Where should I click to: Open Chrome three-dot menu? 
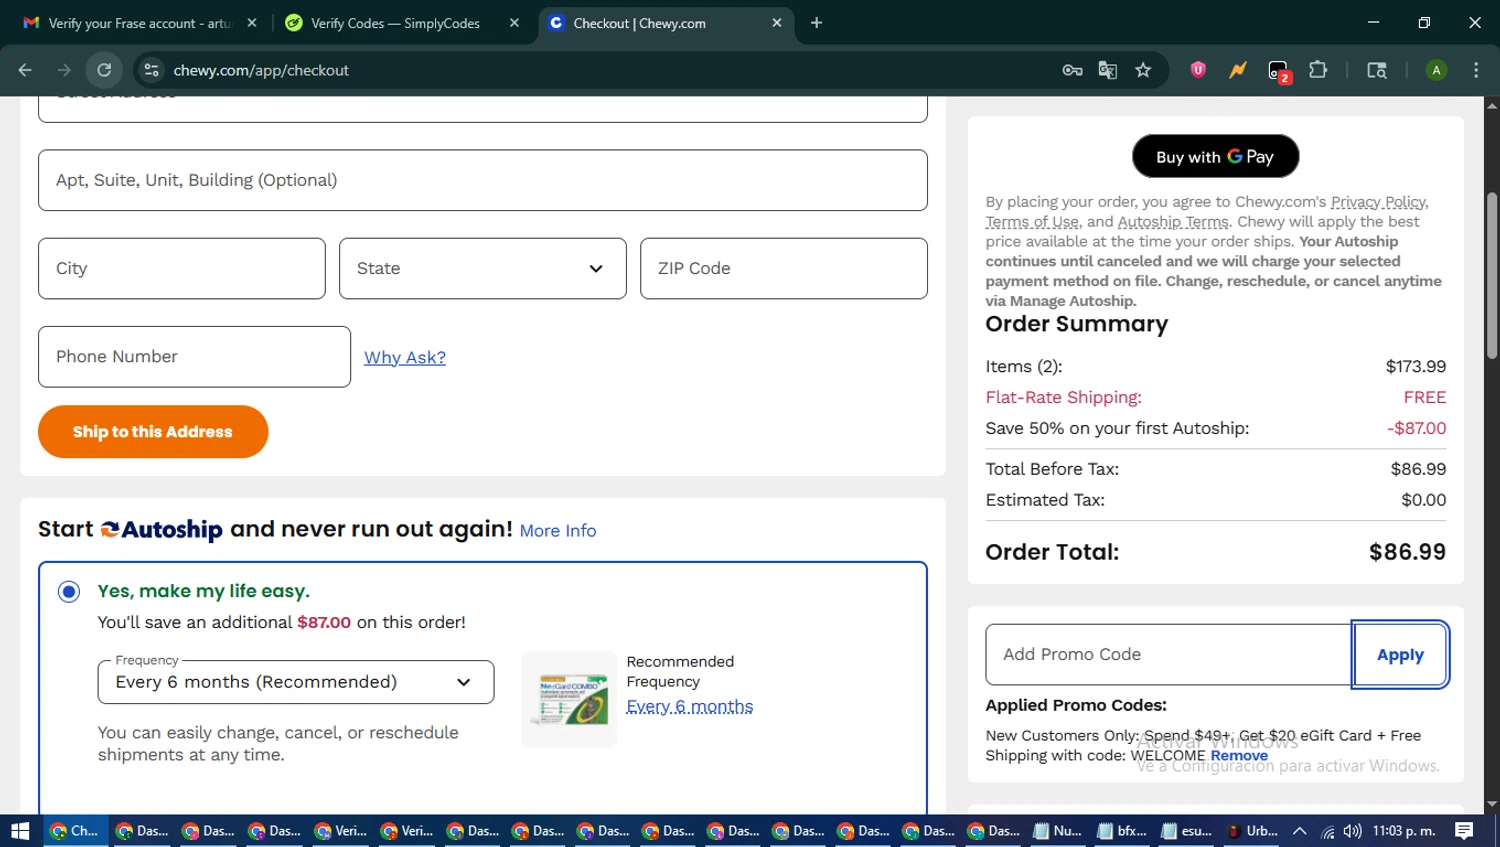[x=1476, y=70]
